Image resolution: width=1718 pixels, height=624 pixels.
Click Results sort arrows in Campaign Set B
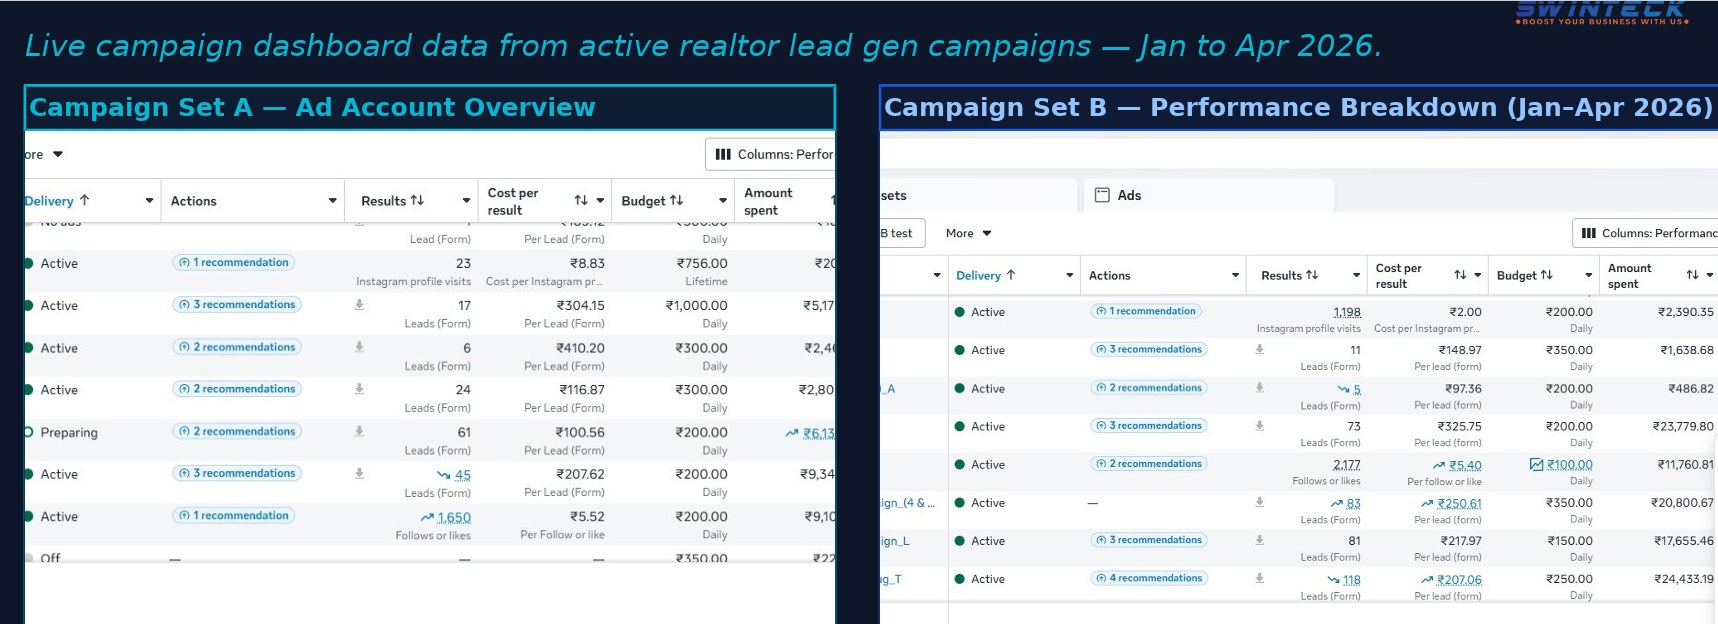(1312, 275)
